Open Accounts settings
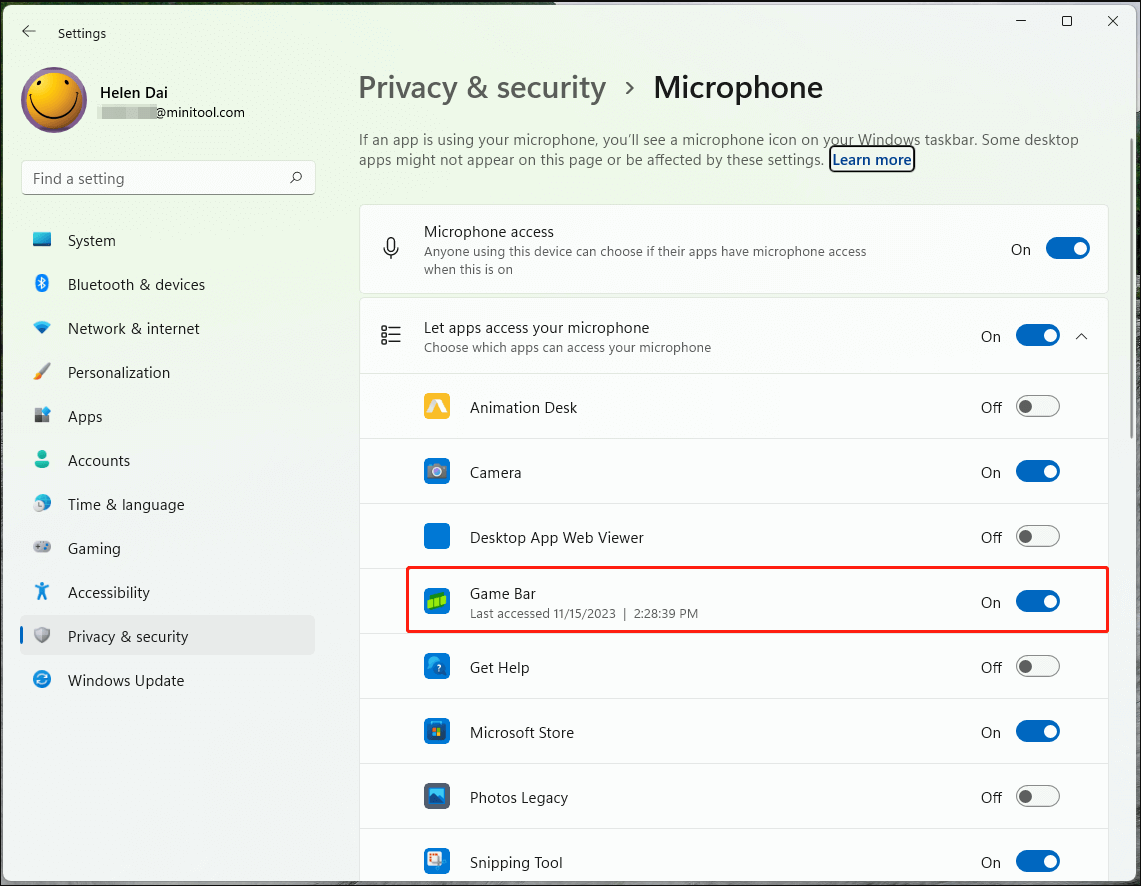Screen dimensions: 1141x886 point(42,460)
